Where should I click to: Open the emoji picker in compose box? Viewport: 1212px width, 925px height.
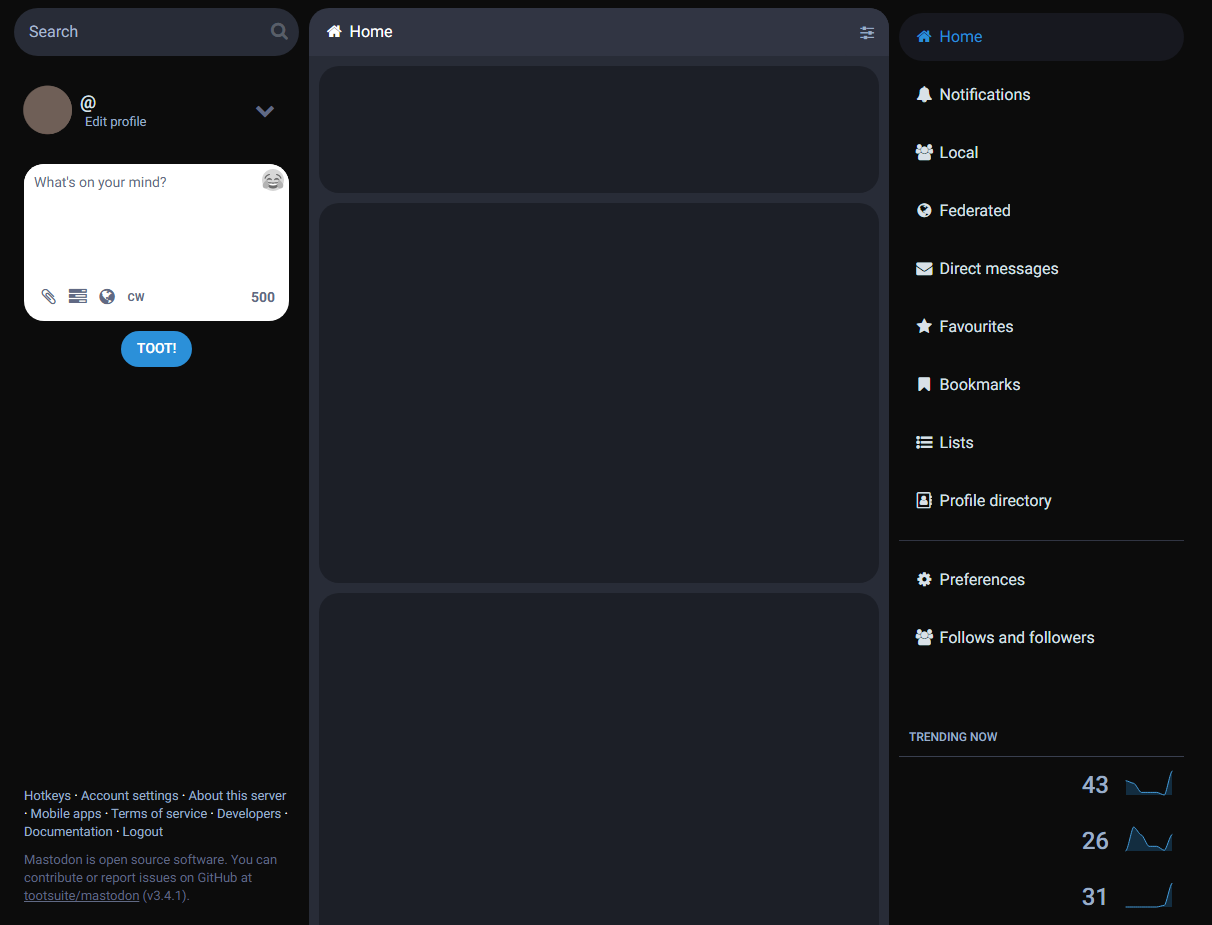click(272, 181)
